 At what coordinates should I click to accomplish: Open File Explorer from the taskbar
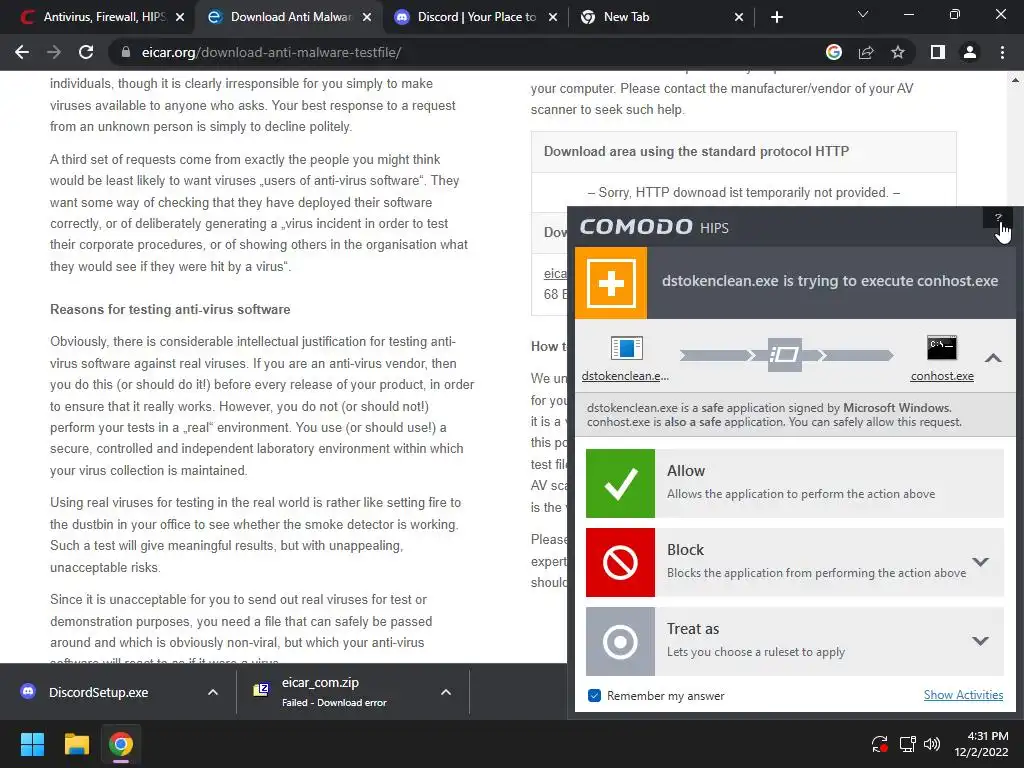[76, 744]
